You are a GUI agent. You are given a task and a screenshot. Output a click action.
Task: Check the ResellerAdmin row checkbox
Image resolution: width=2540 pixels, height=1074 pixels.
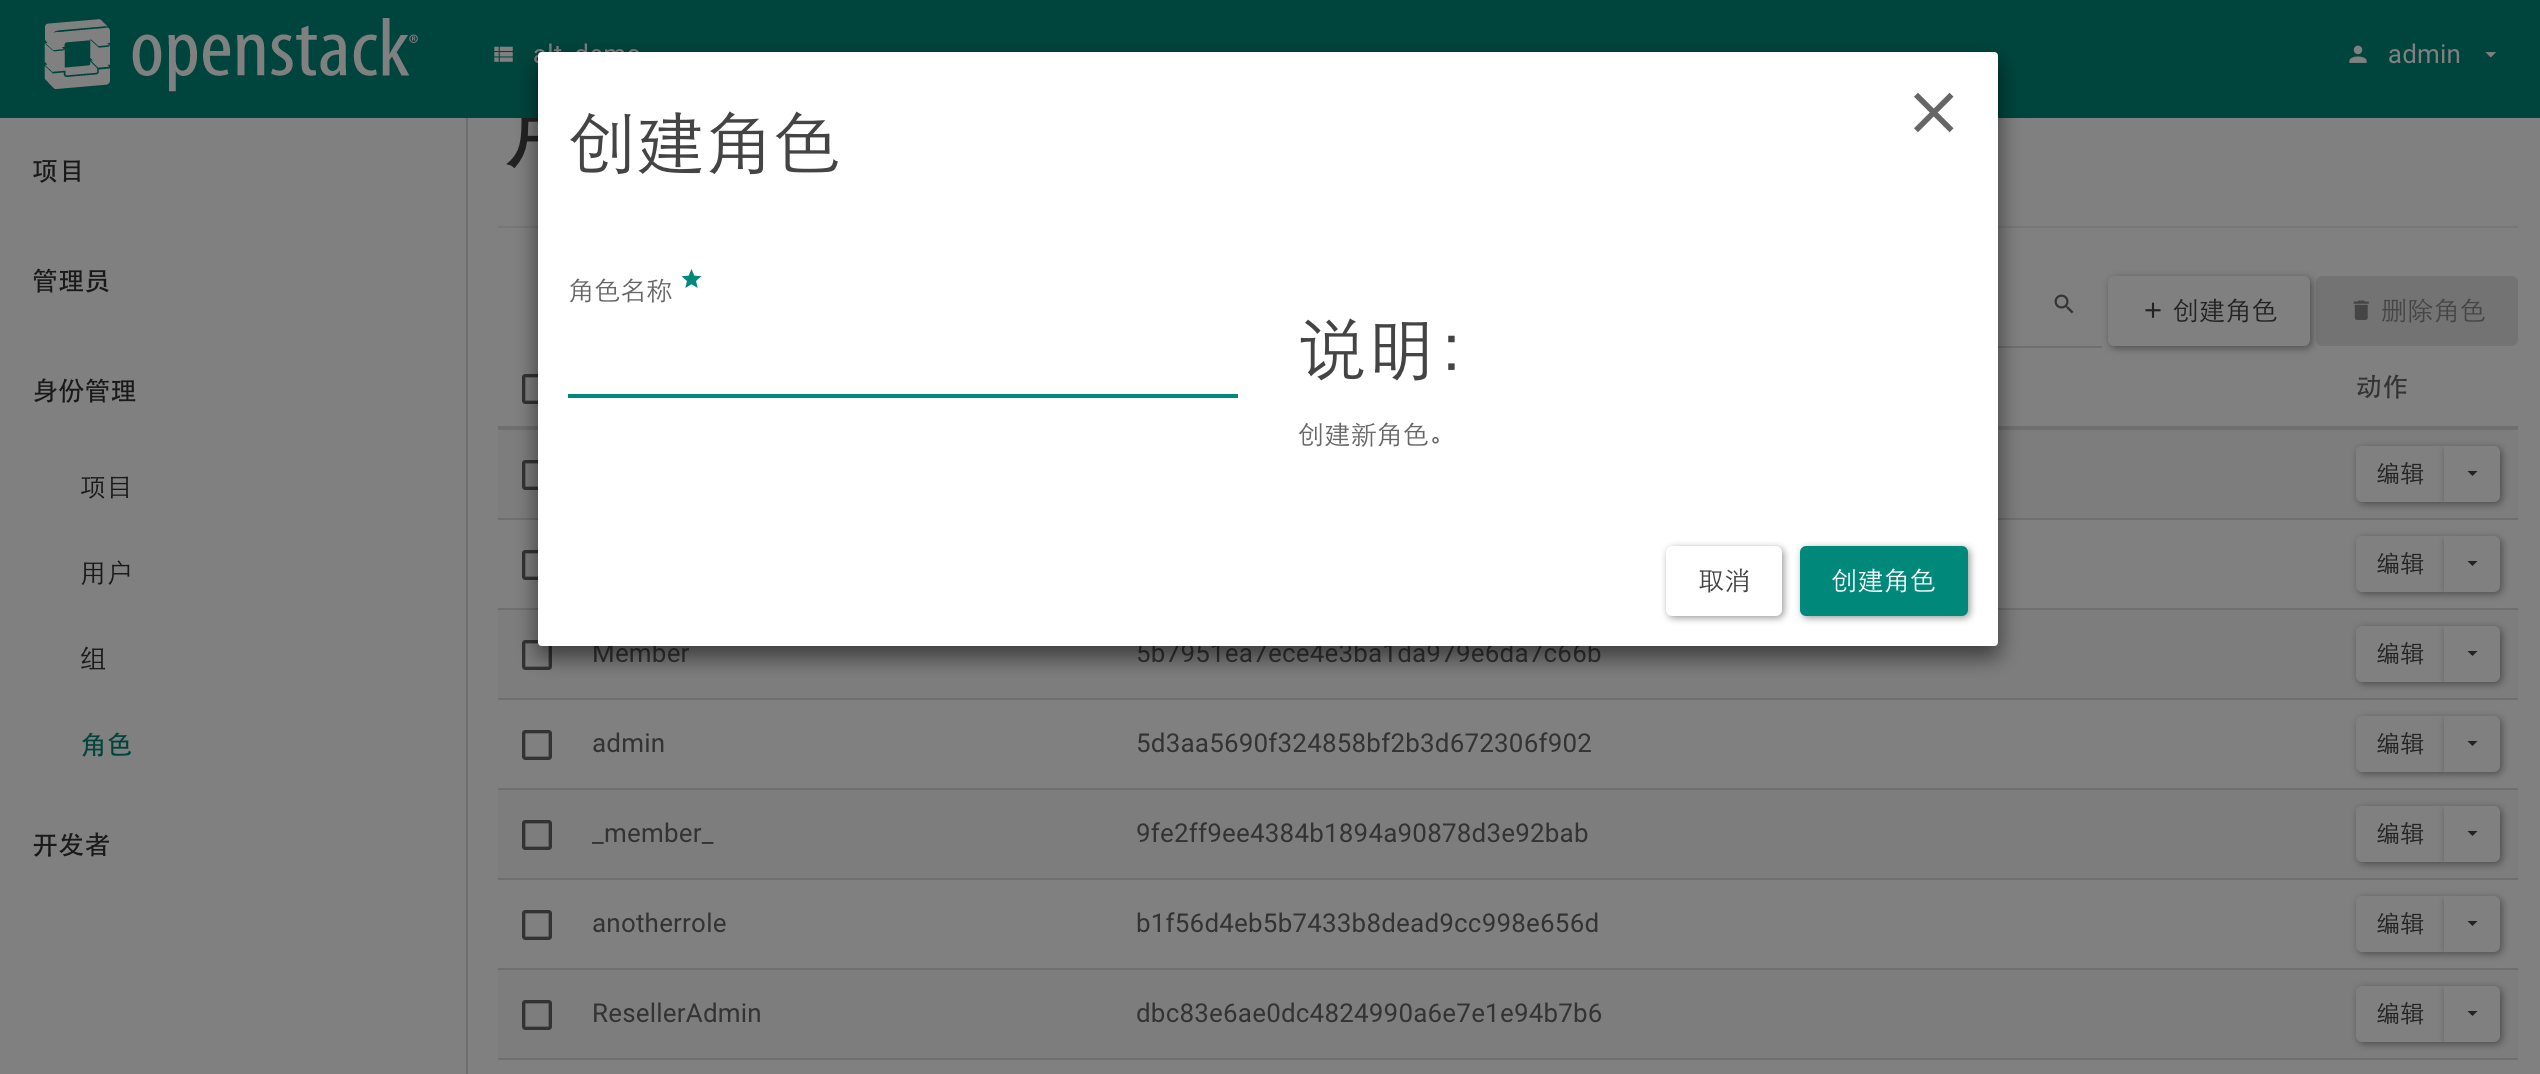click(x=537, y=1014)
